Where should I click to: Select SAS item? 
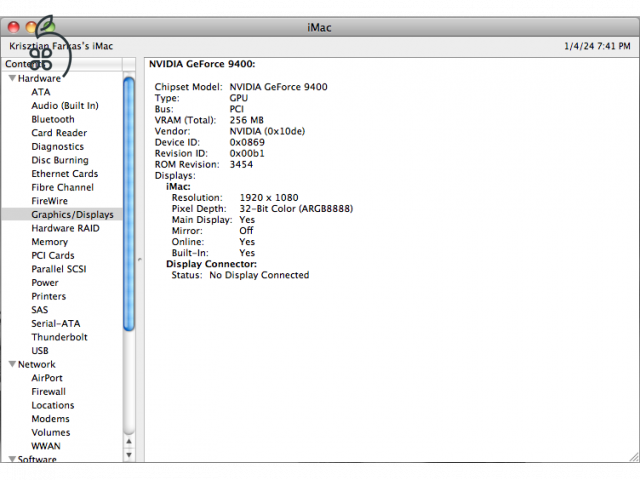click(x=40, y=310)
